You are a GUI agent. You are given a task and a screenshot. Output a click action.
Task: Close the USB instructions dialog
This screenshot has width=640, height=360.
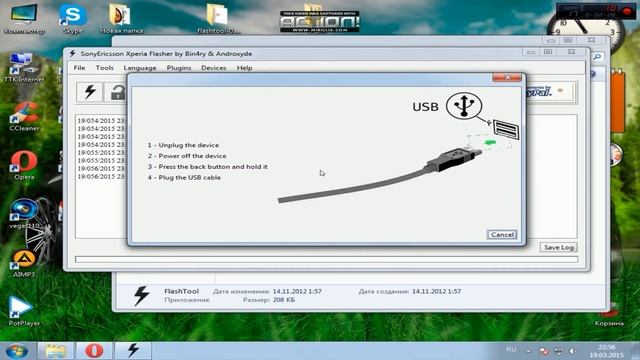pyautogui.click(x=507, y=77)
